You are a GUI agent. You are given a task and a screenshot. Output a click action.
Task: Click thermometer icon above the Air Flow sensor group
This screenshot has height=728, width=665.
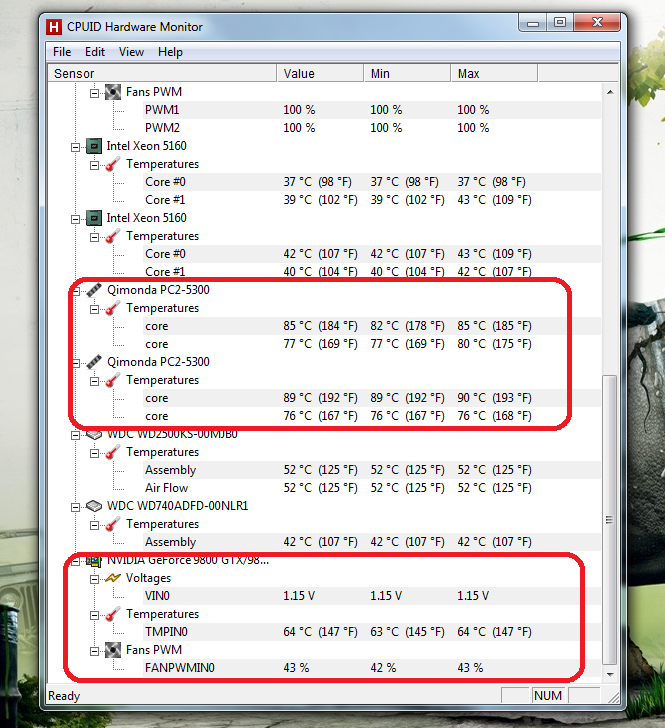113,452
